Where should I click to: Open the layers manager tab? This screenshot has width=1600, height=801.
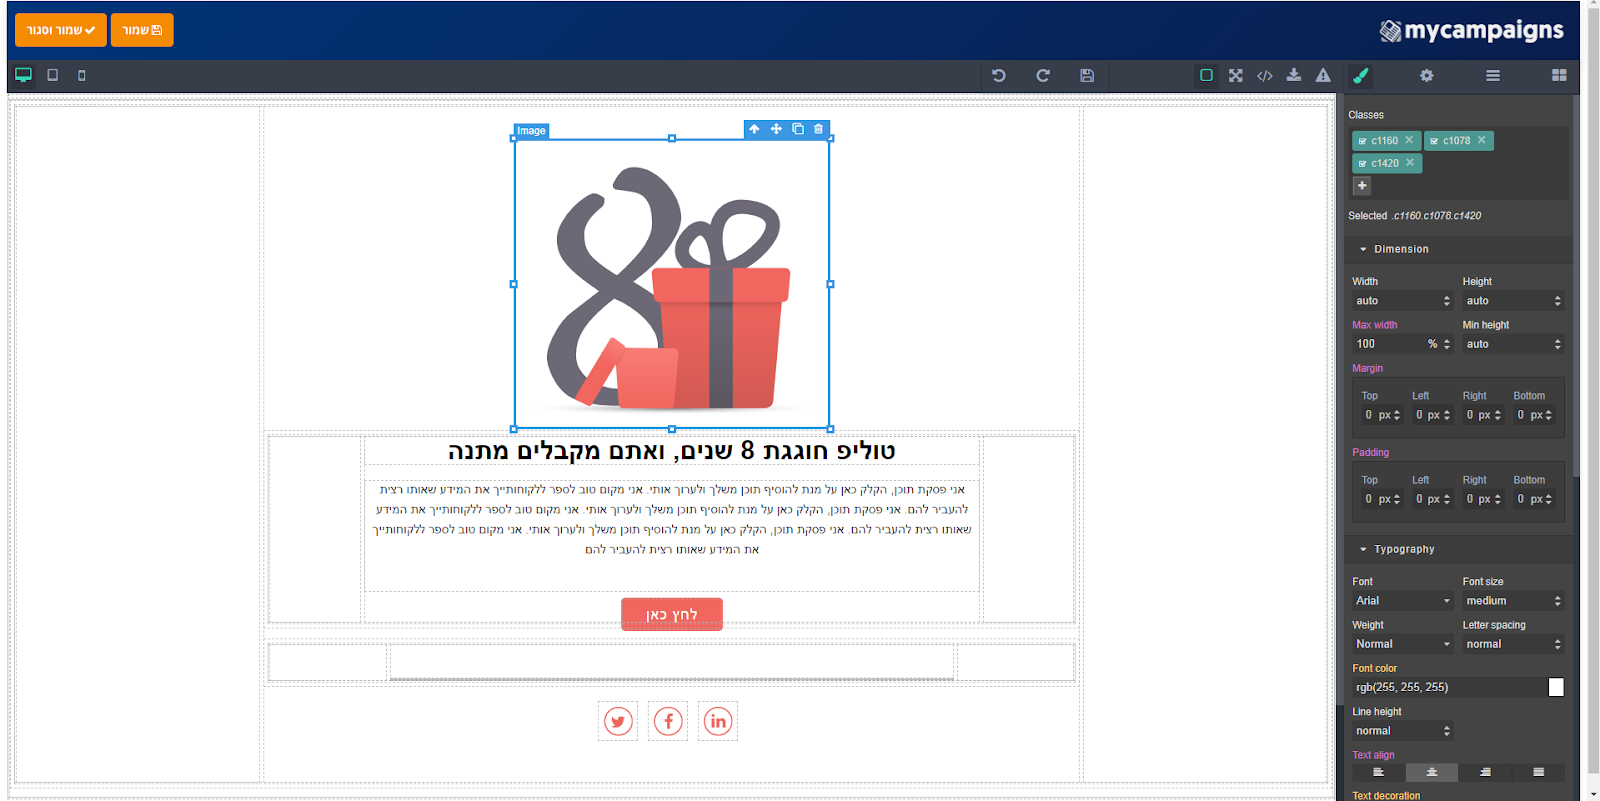(x=1493, y=75)
